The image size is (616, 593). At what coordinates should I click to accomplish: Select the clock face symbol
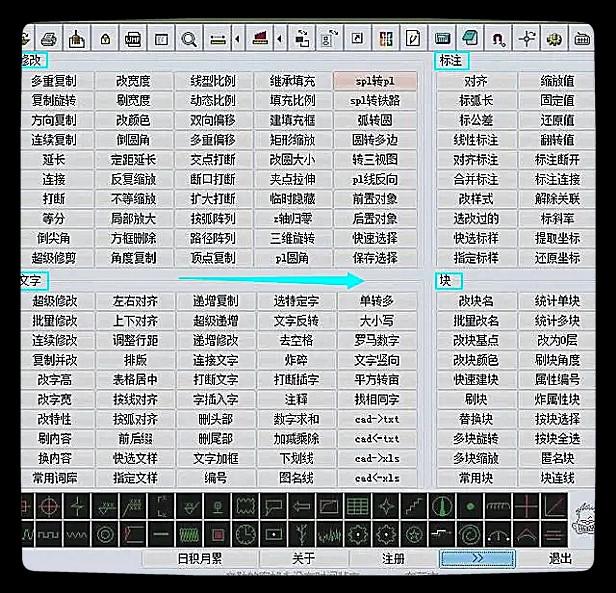tap(246, 534)
